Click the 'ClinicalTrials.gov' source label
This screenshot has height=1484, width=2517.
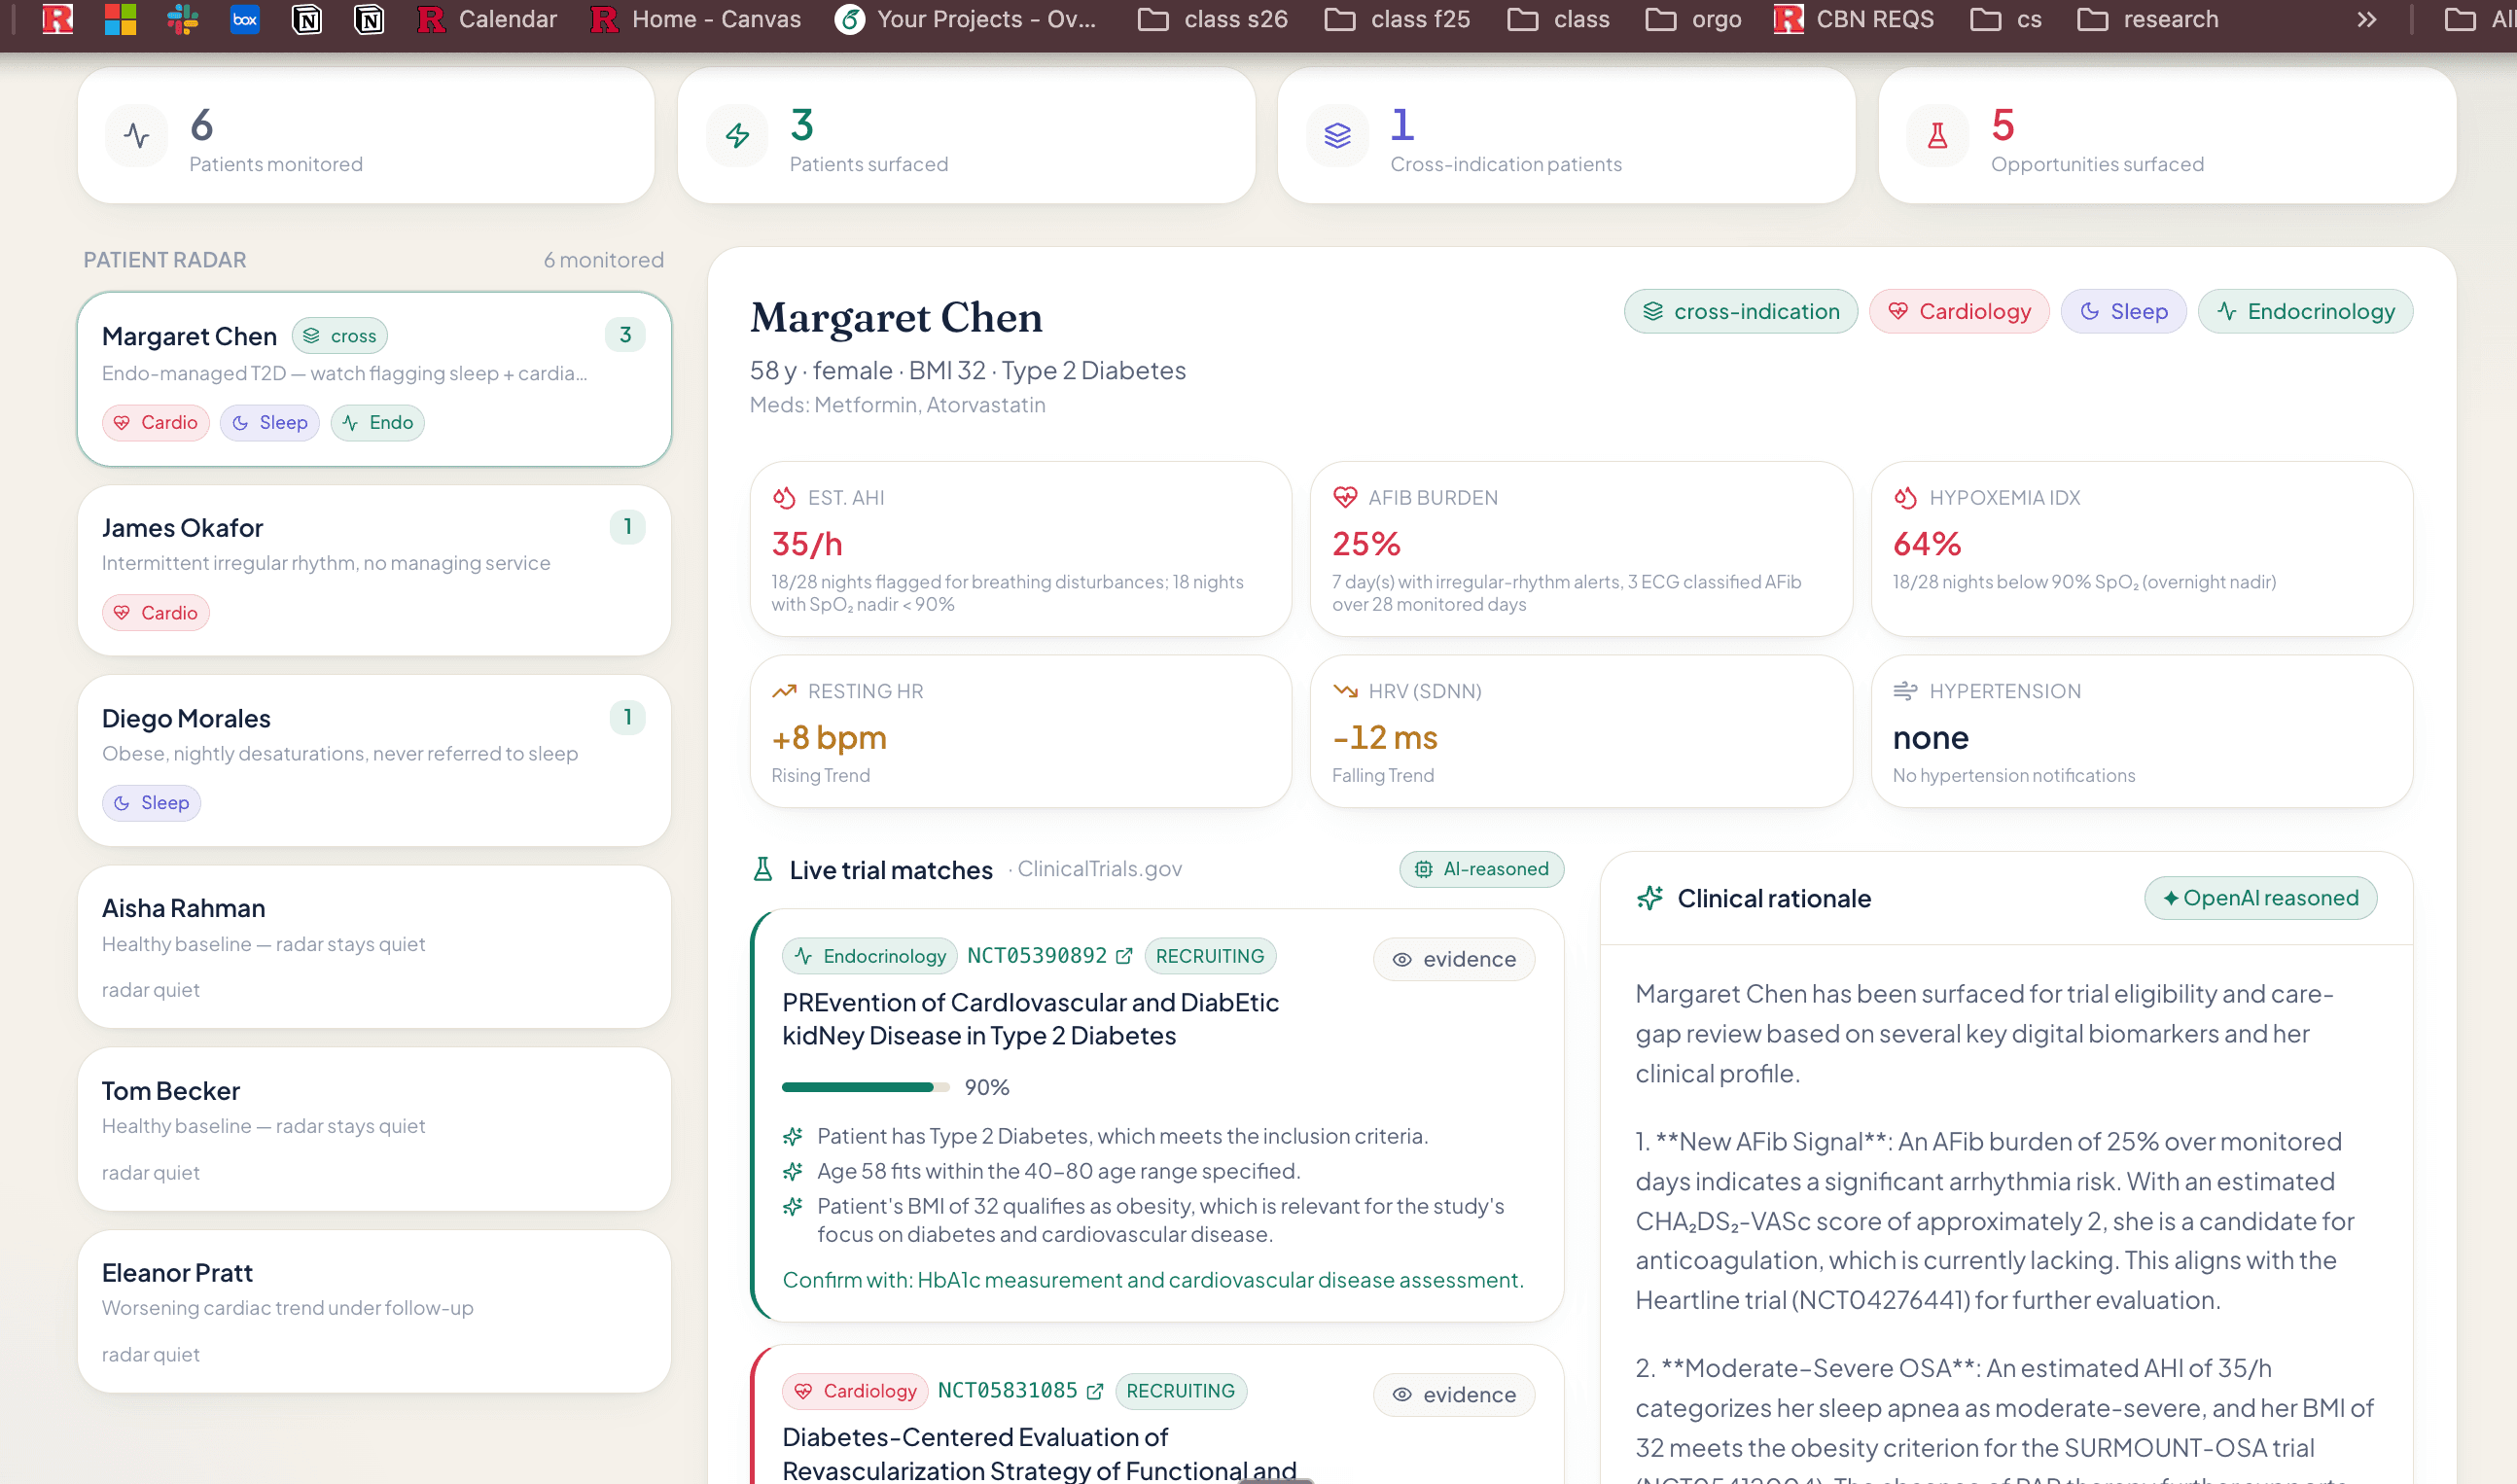pos(1100,869)
